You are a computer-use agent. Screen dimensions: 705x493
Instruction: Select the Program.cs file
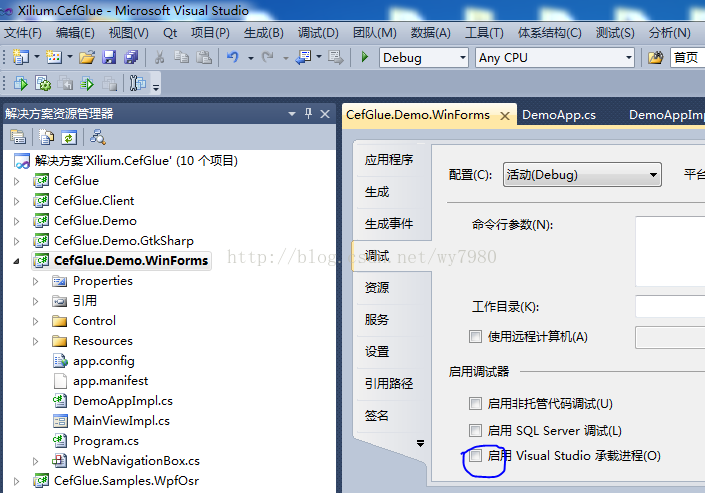(x=106, y=441)
